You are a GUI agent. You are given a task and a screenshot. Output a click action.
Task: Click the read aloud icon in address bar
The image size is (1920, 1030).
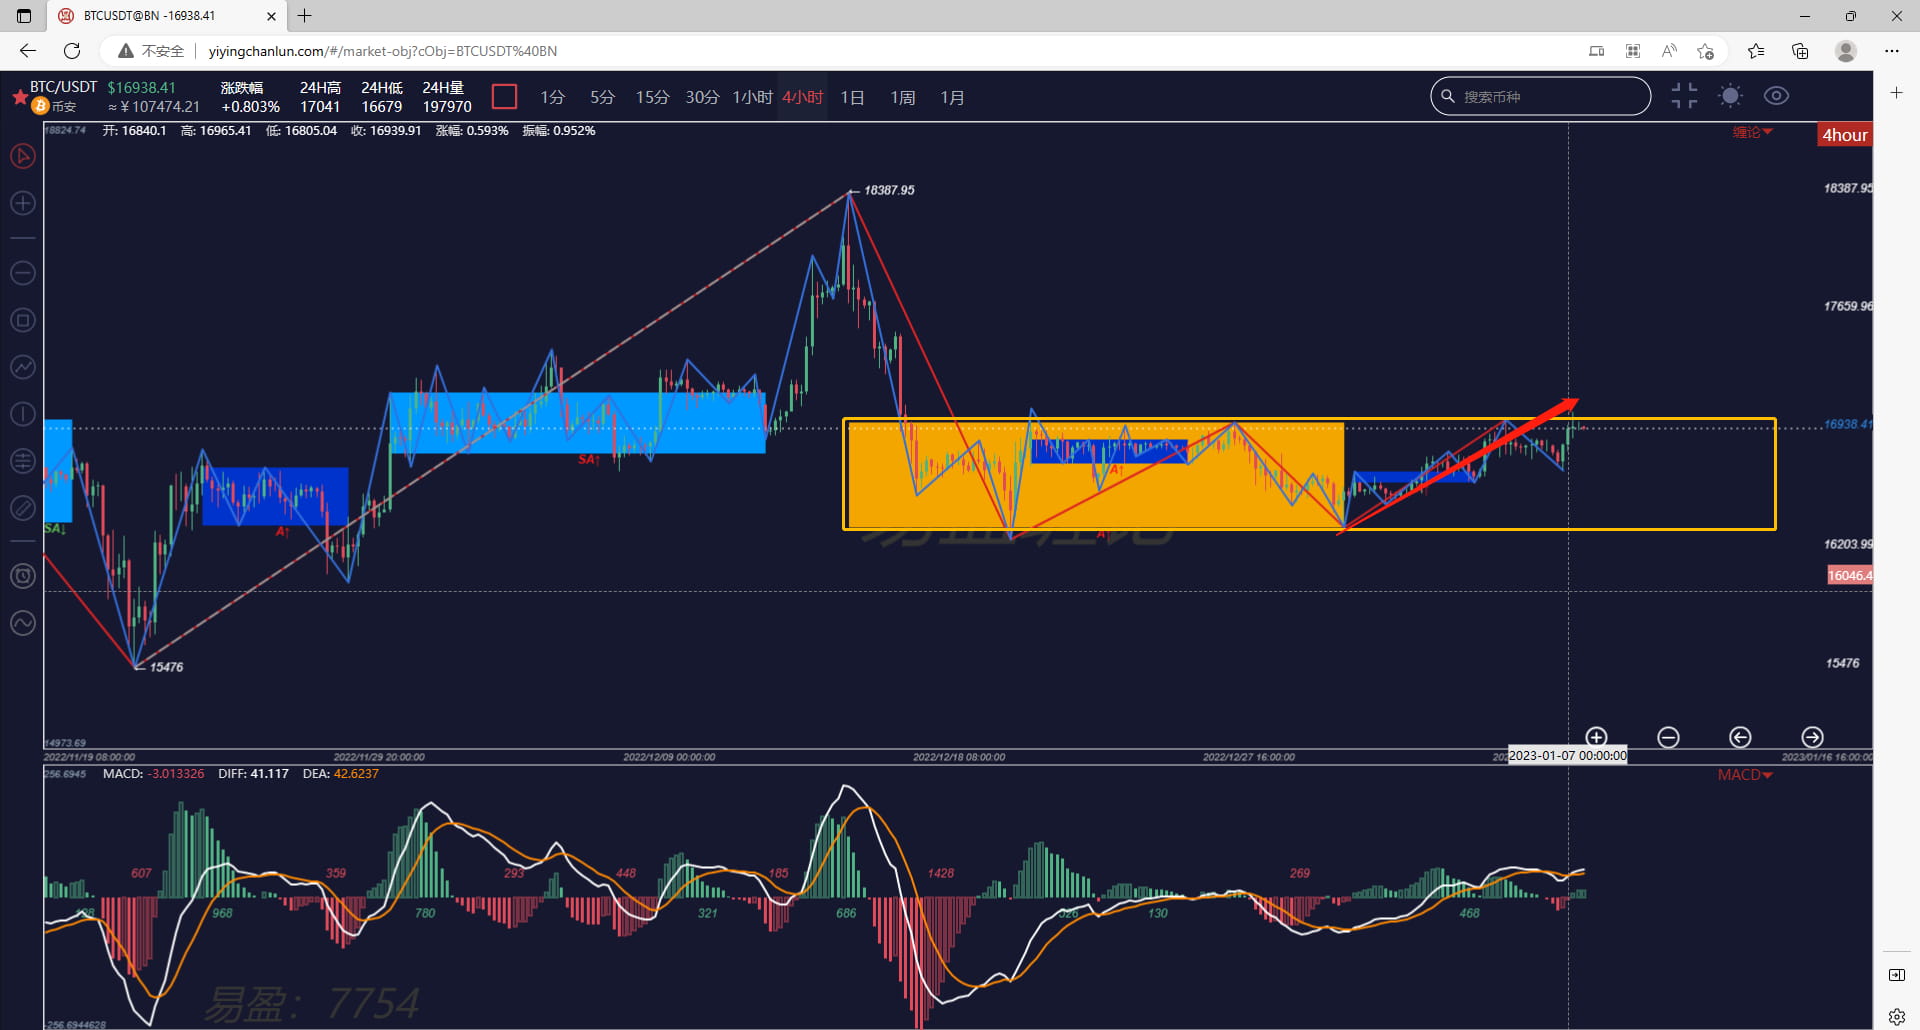click(x=1669, y=51)
